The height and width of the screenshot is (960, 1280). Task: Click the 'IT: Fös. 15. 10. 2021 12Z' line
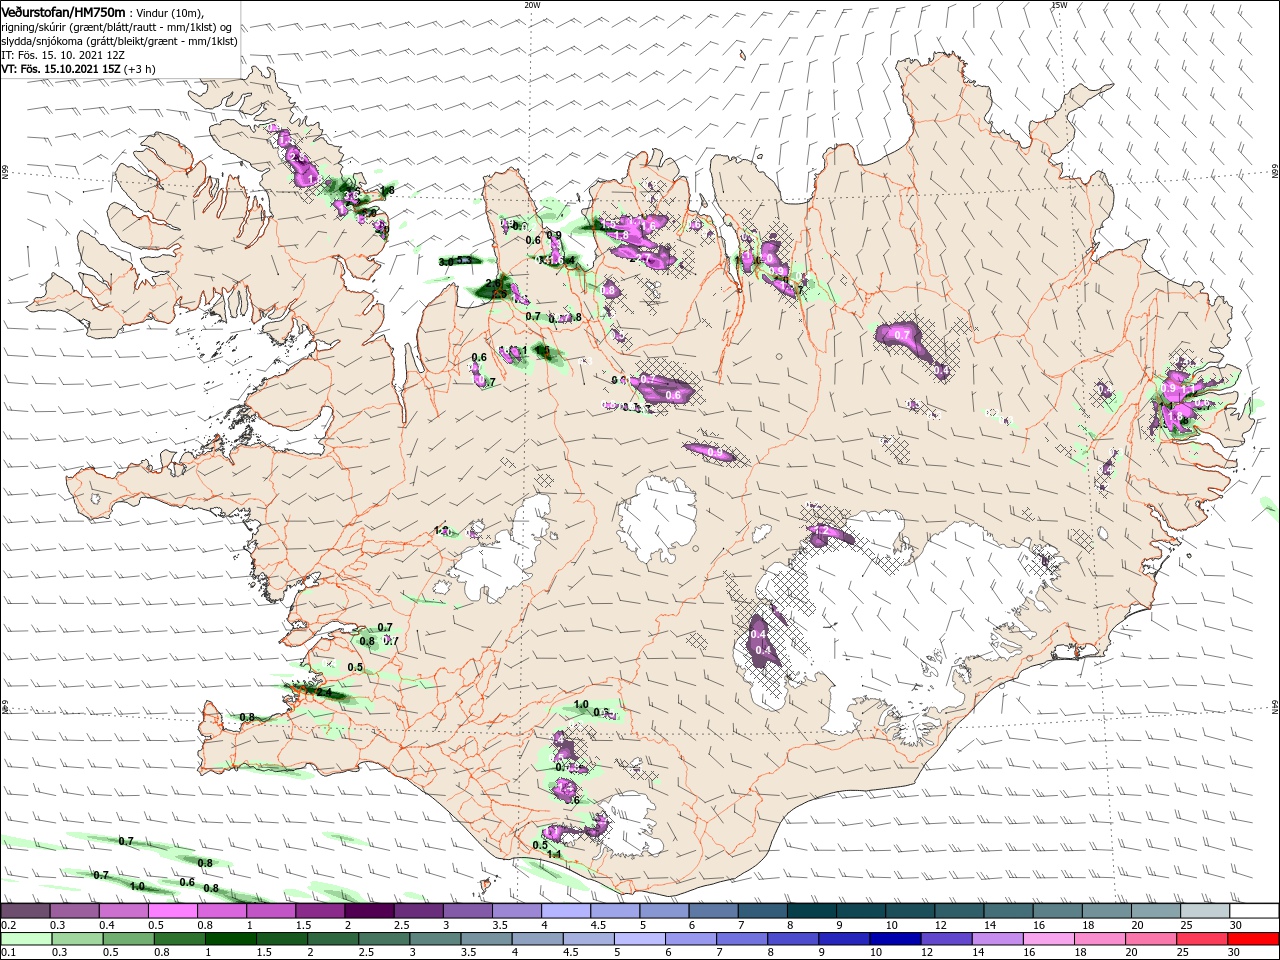[61, 54]
